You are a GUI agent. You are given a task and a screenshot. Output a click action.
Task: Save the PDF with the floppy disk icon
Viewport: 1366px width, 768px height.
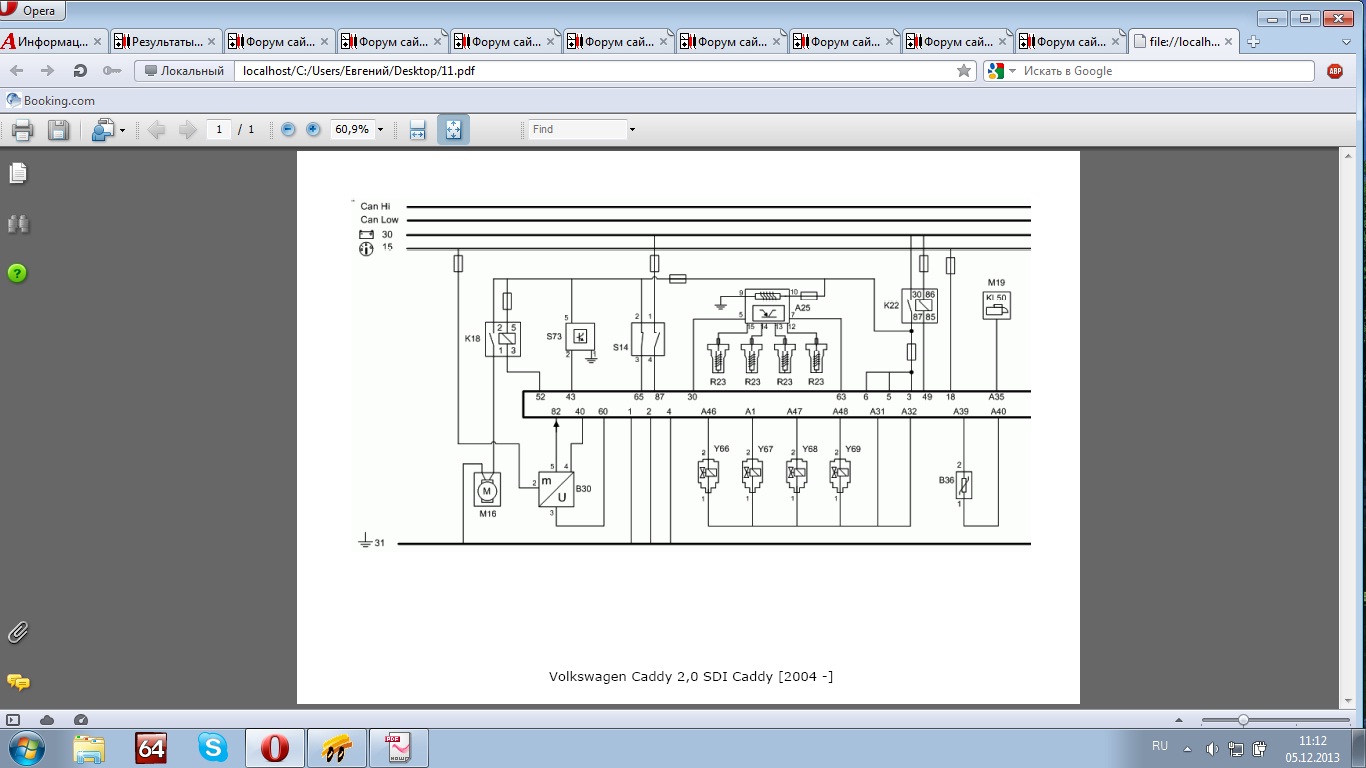pos(58,129)
